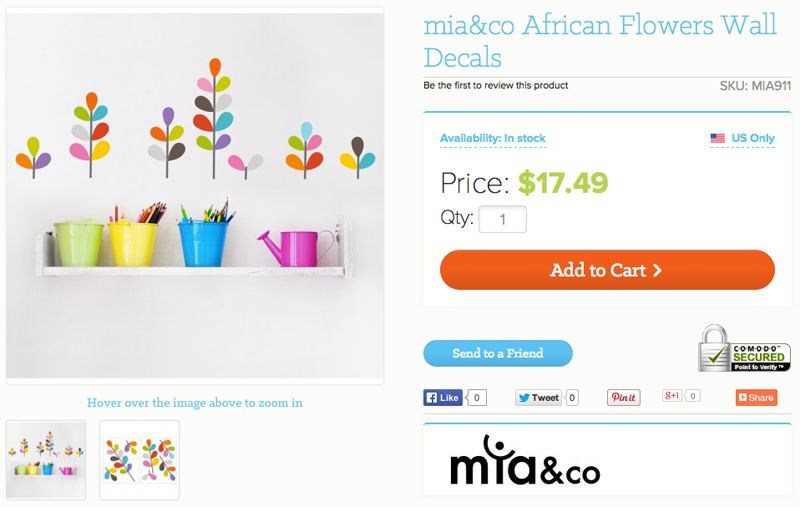
Task: Click the Tweet count bubble
Action: pyautogui.click(x=572, y=398)
